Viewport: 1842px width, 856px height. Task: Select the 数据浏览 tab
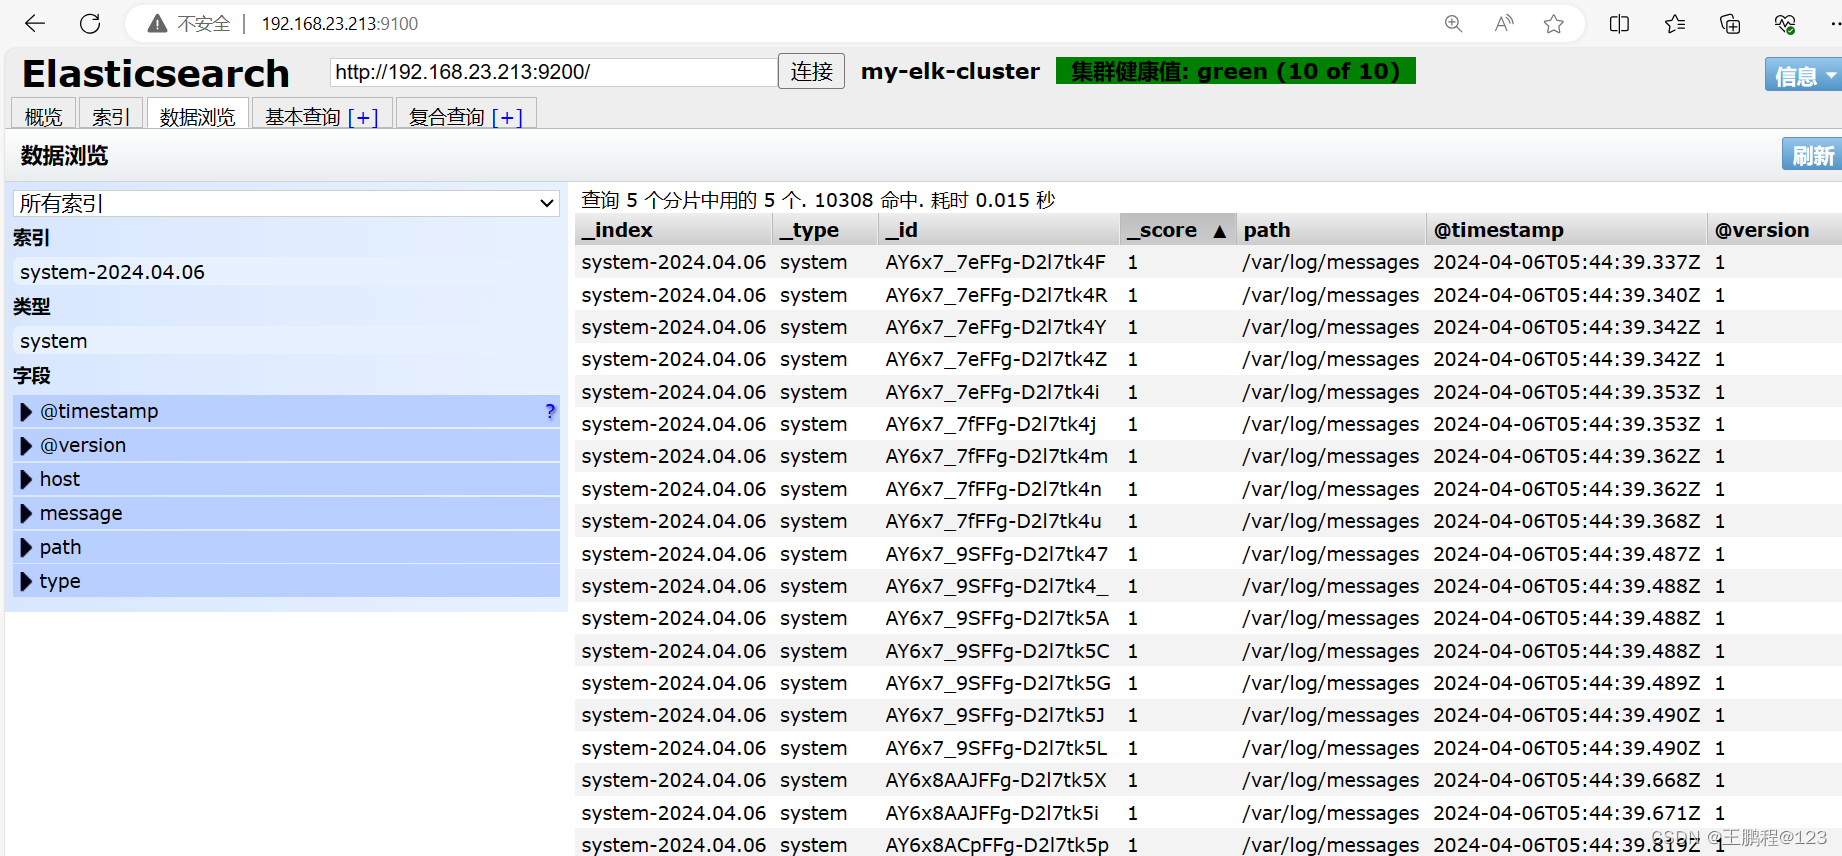pyautogui.click(x=197, y=117)
